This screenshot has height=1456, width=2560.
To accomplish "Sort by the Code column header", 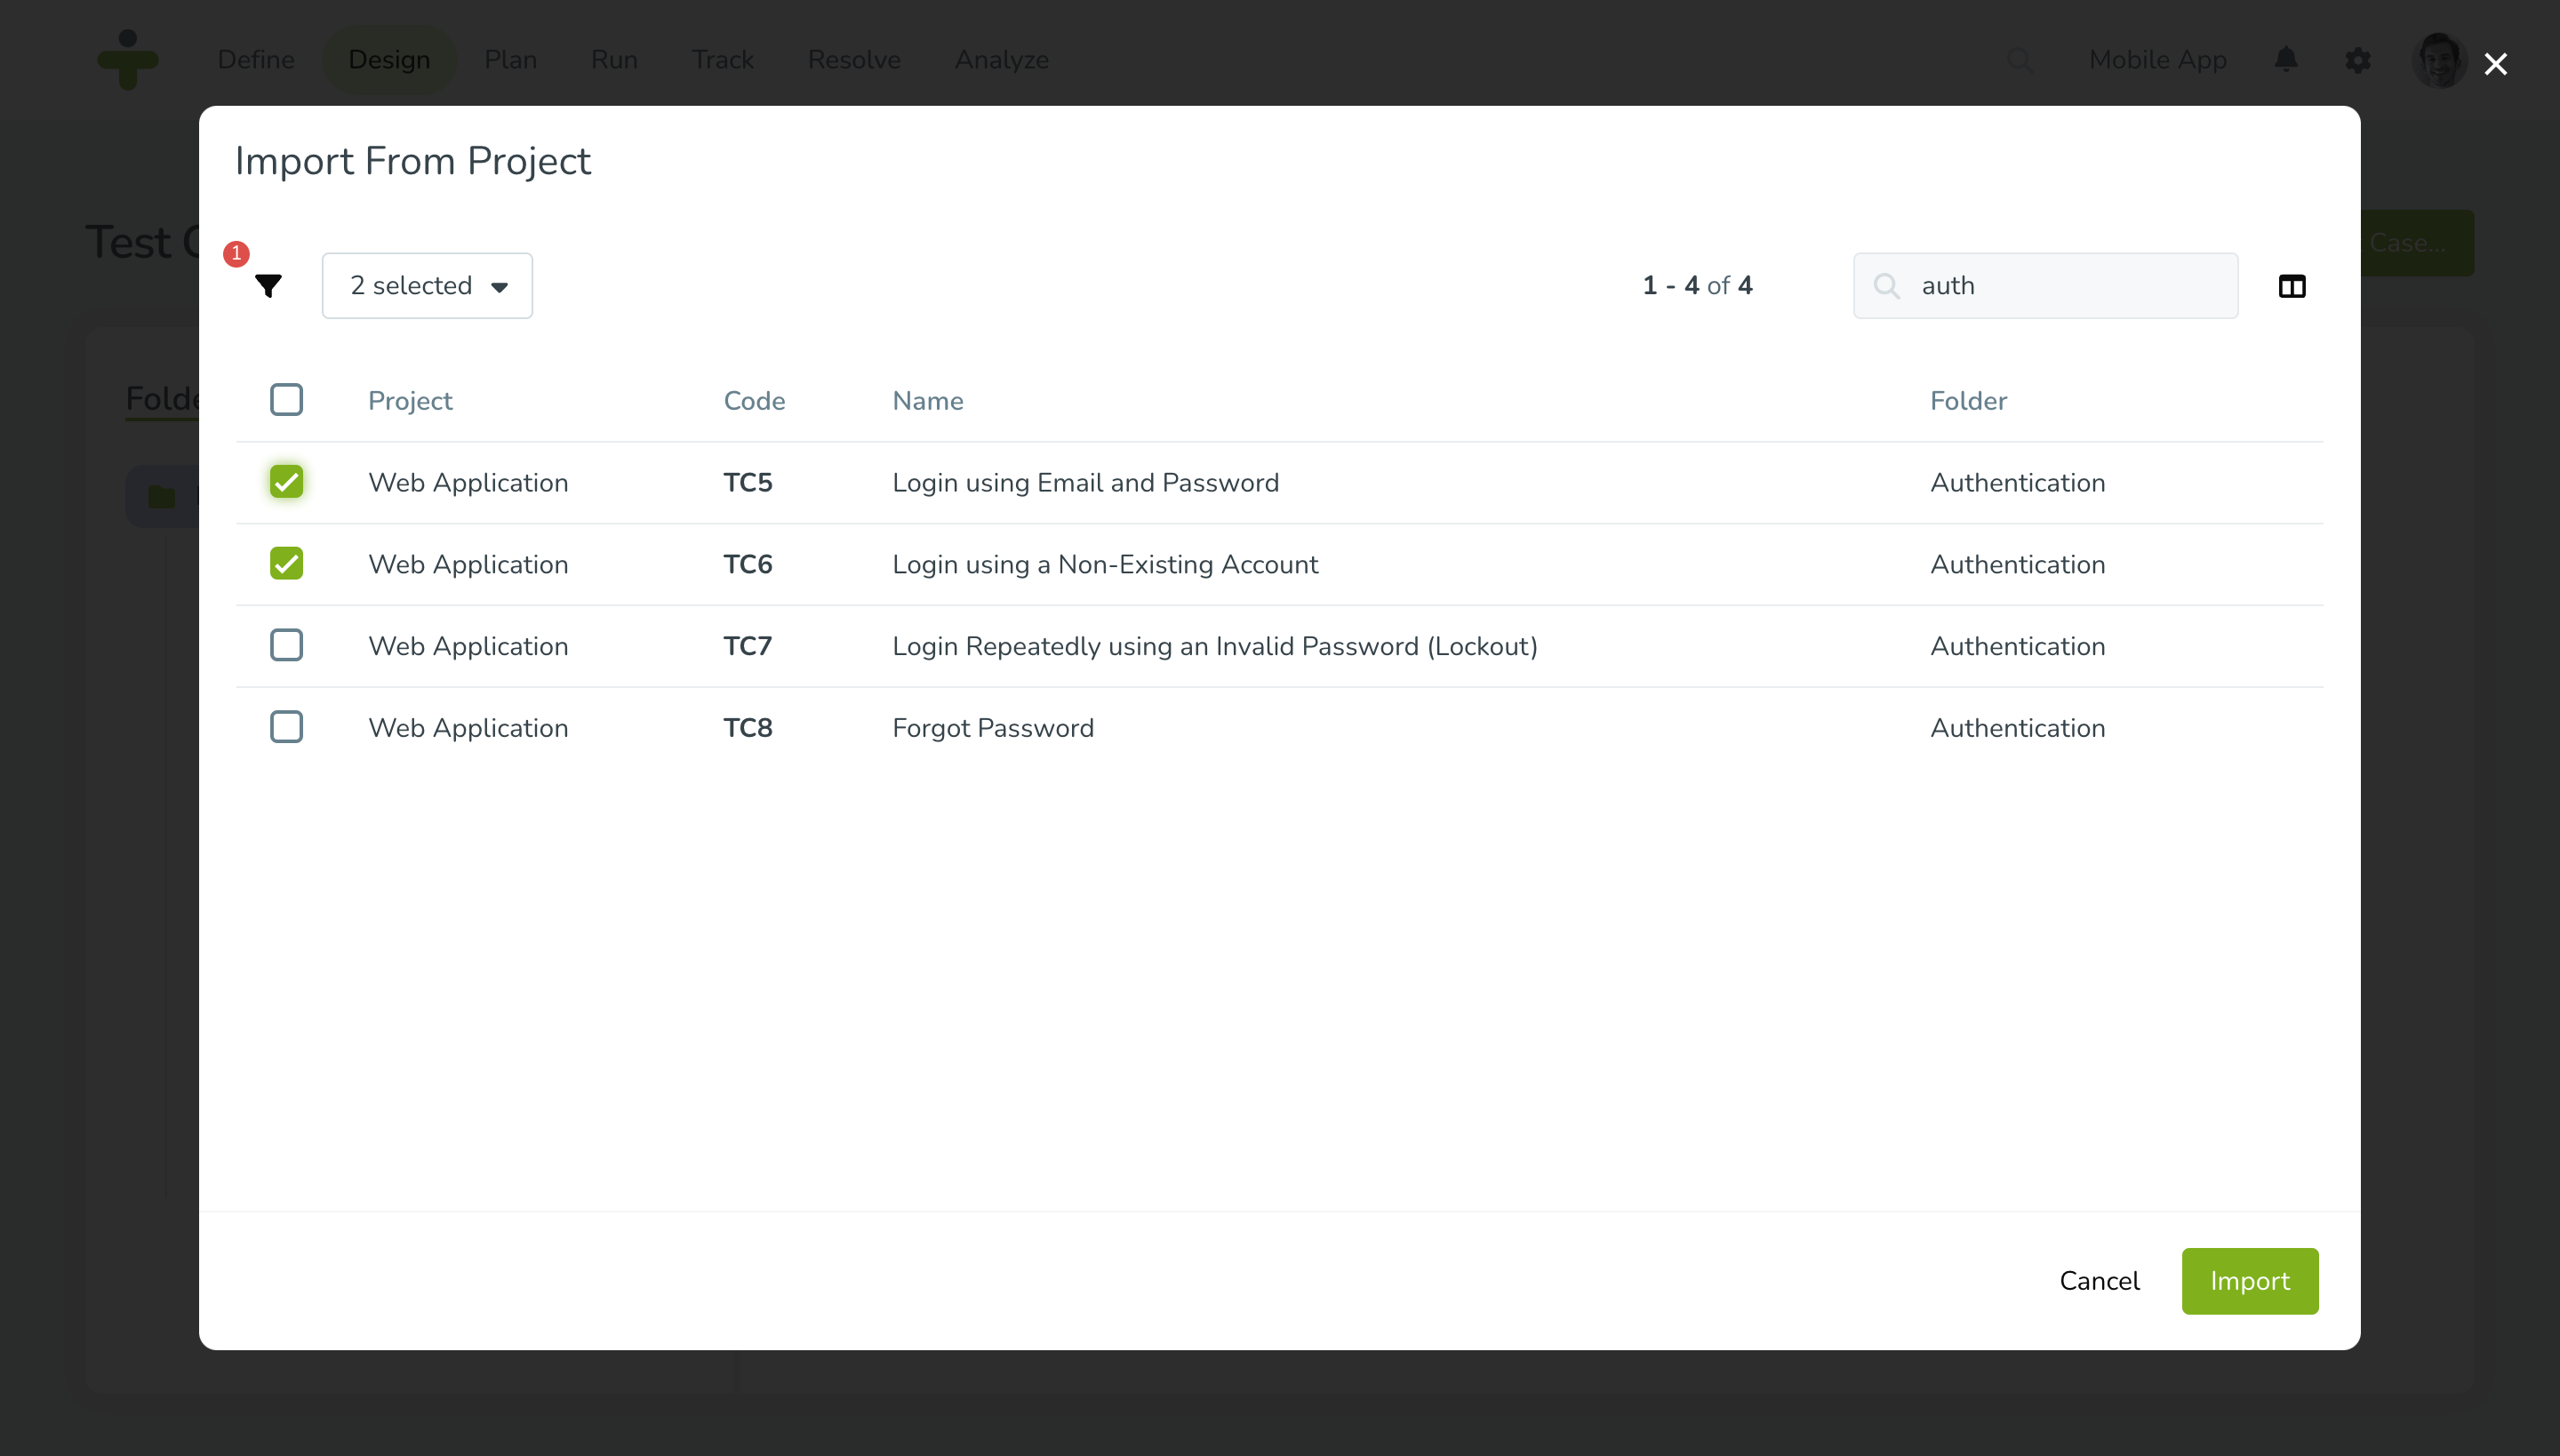I will coord(754,401).
